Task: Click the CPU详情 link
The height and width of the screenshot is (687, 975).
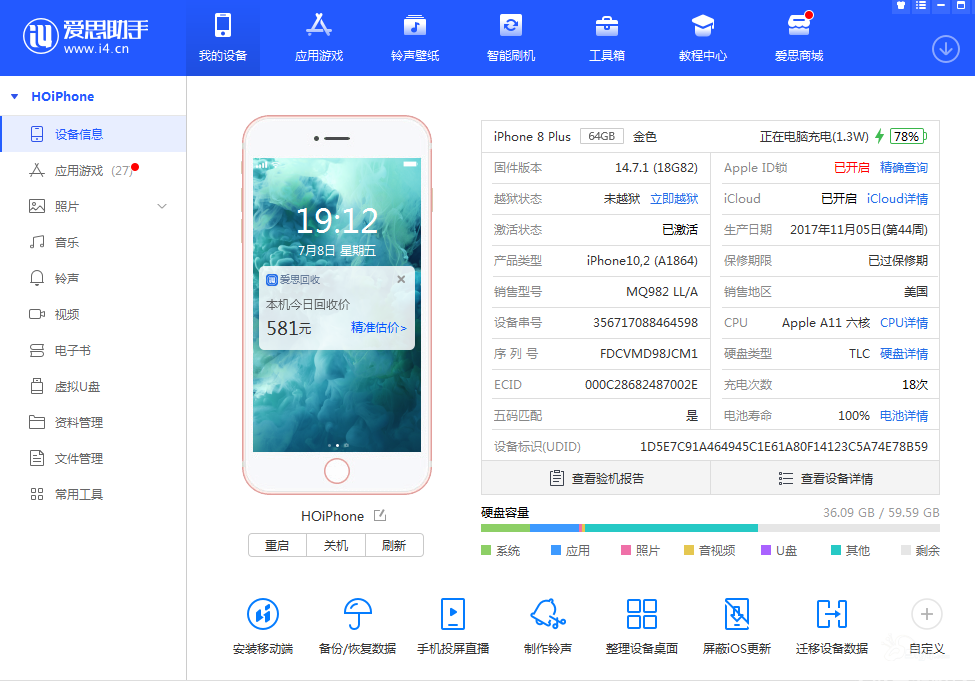Action: 903,323
